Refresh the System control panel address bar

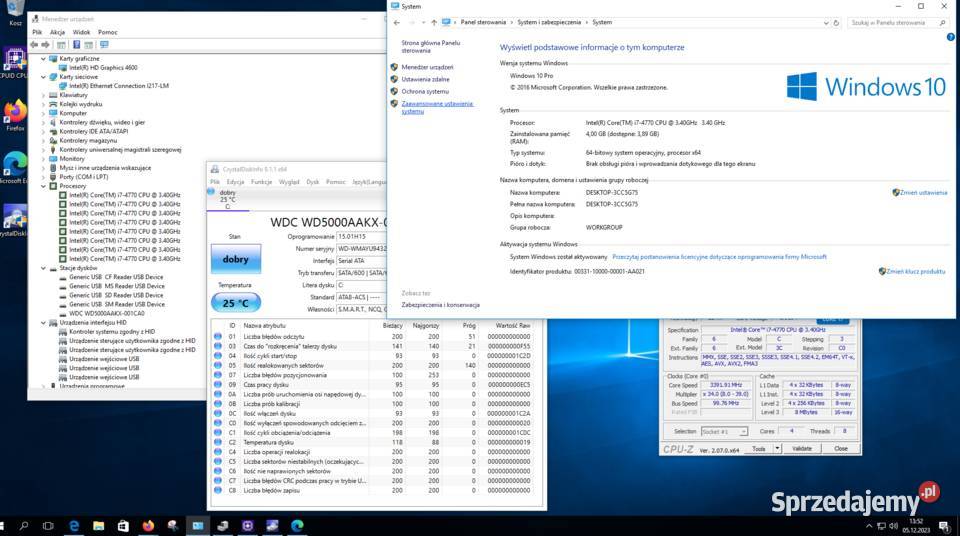tap(836, 23)
